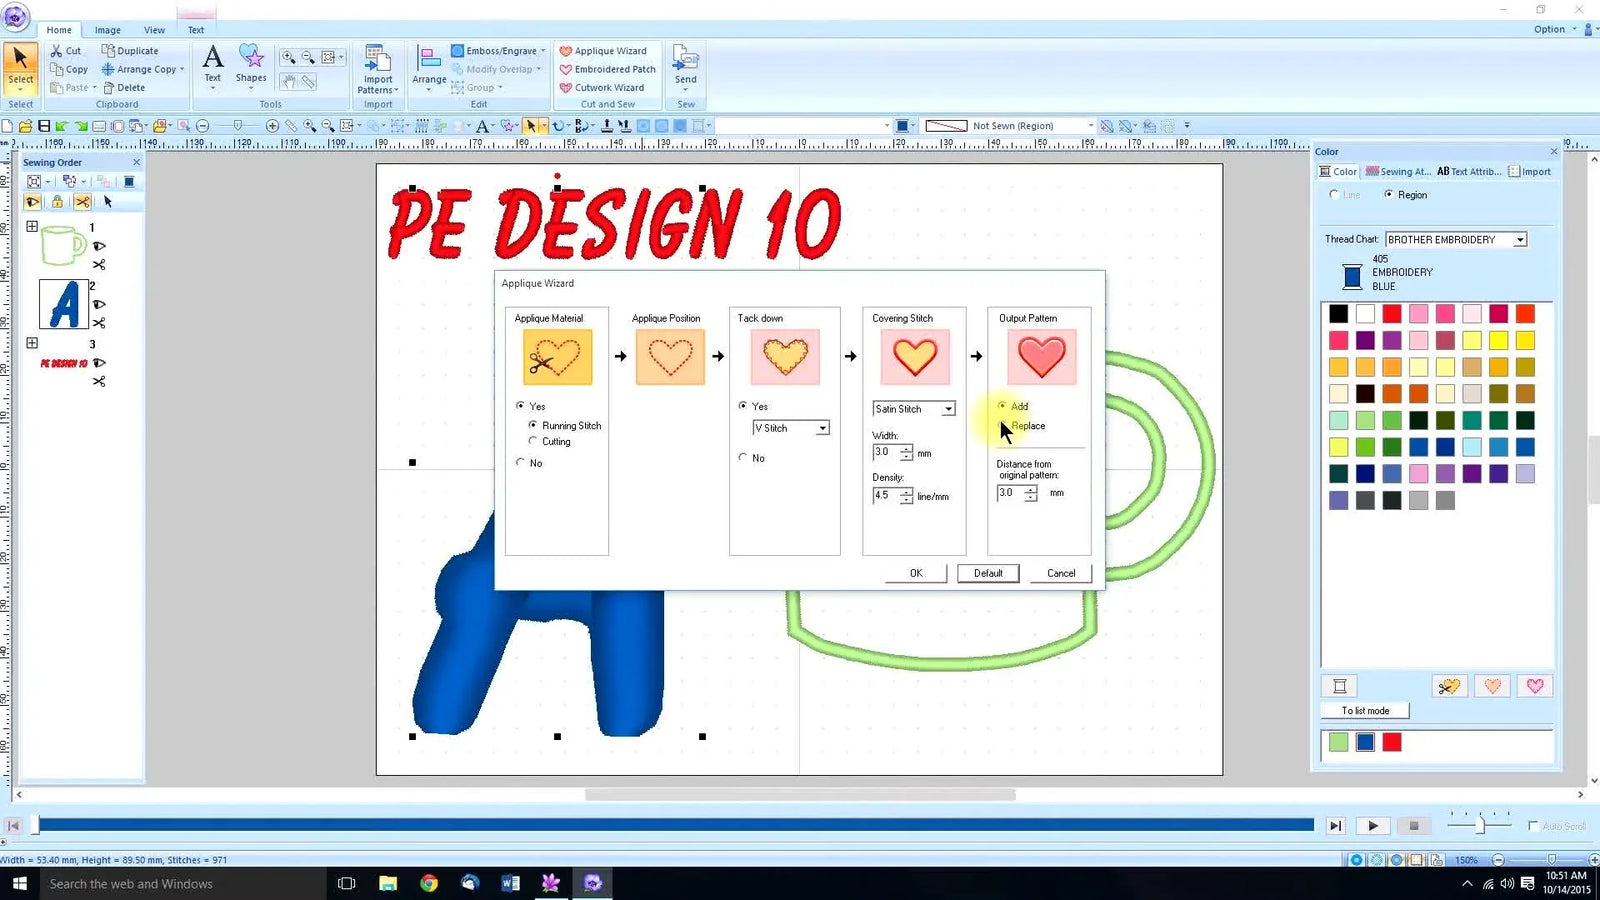Open Embroidered Patch wizard
Viewport: 1600px width, 900px height.
(x=607, y=69)
